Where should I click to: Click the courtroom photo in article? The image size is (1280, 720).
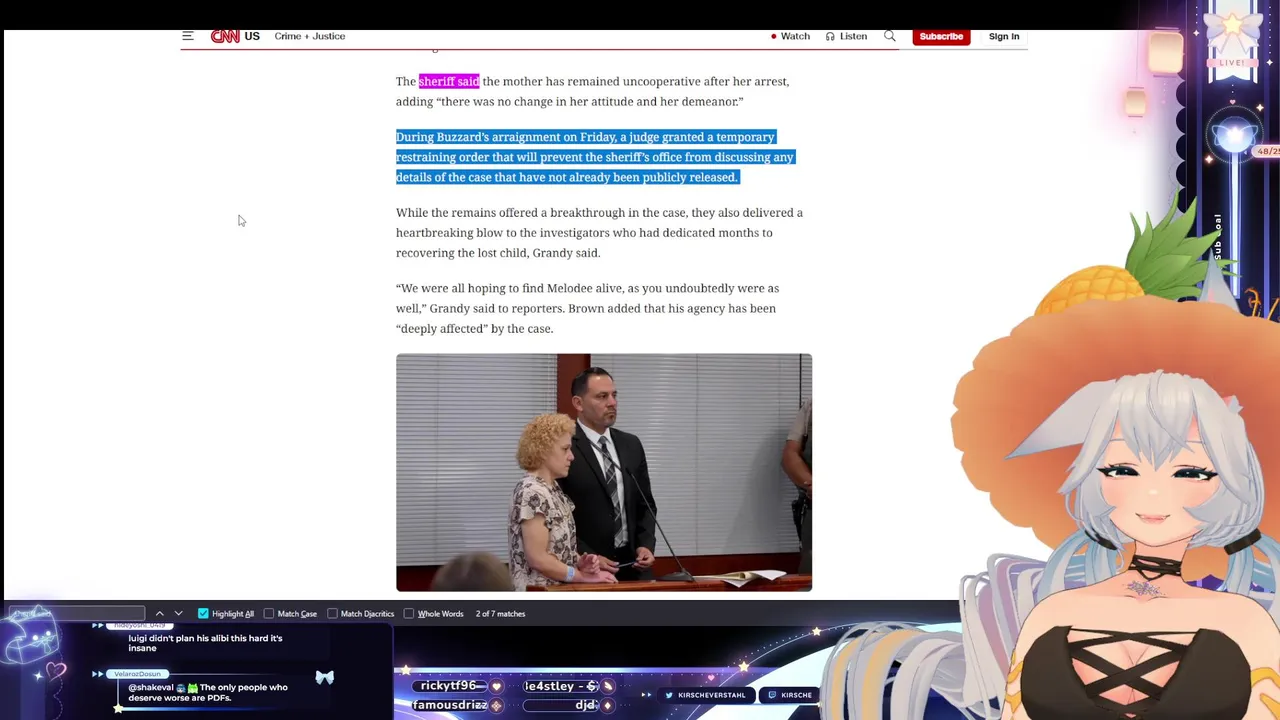coord(604,472)
